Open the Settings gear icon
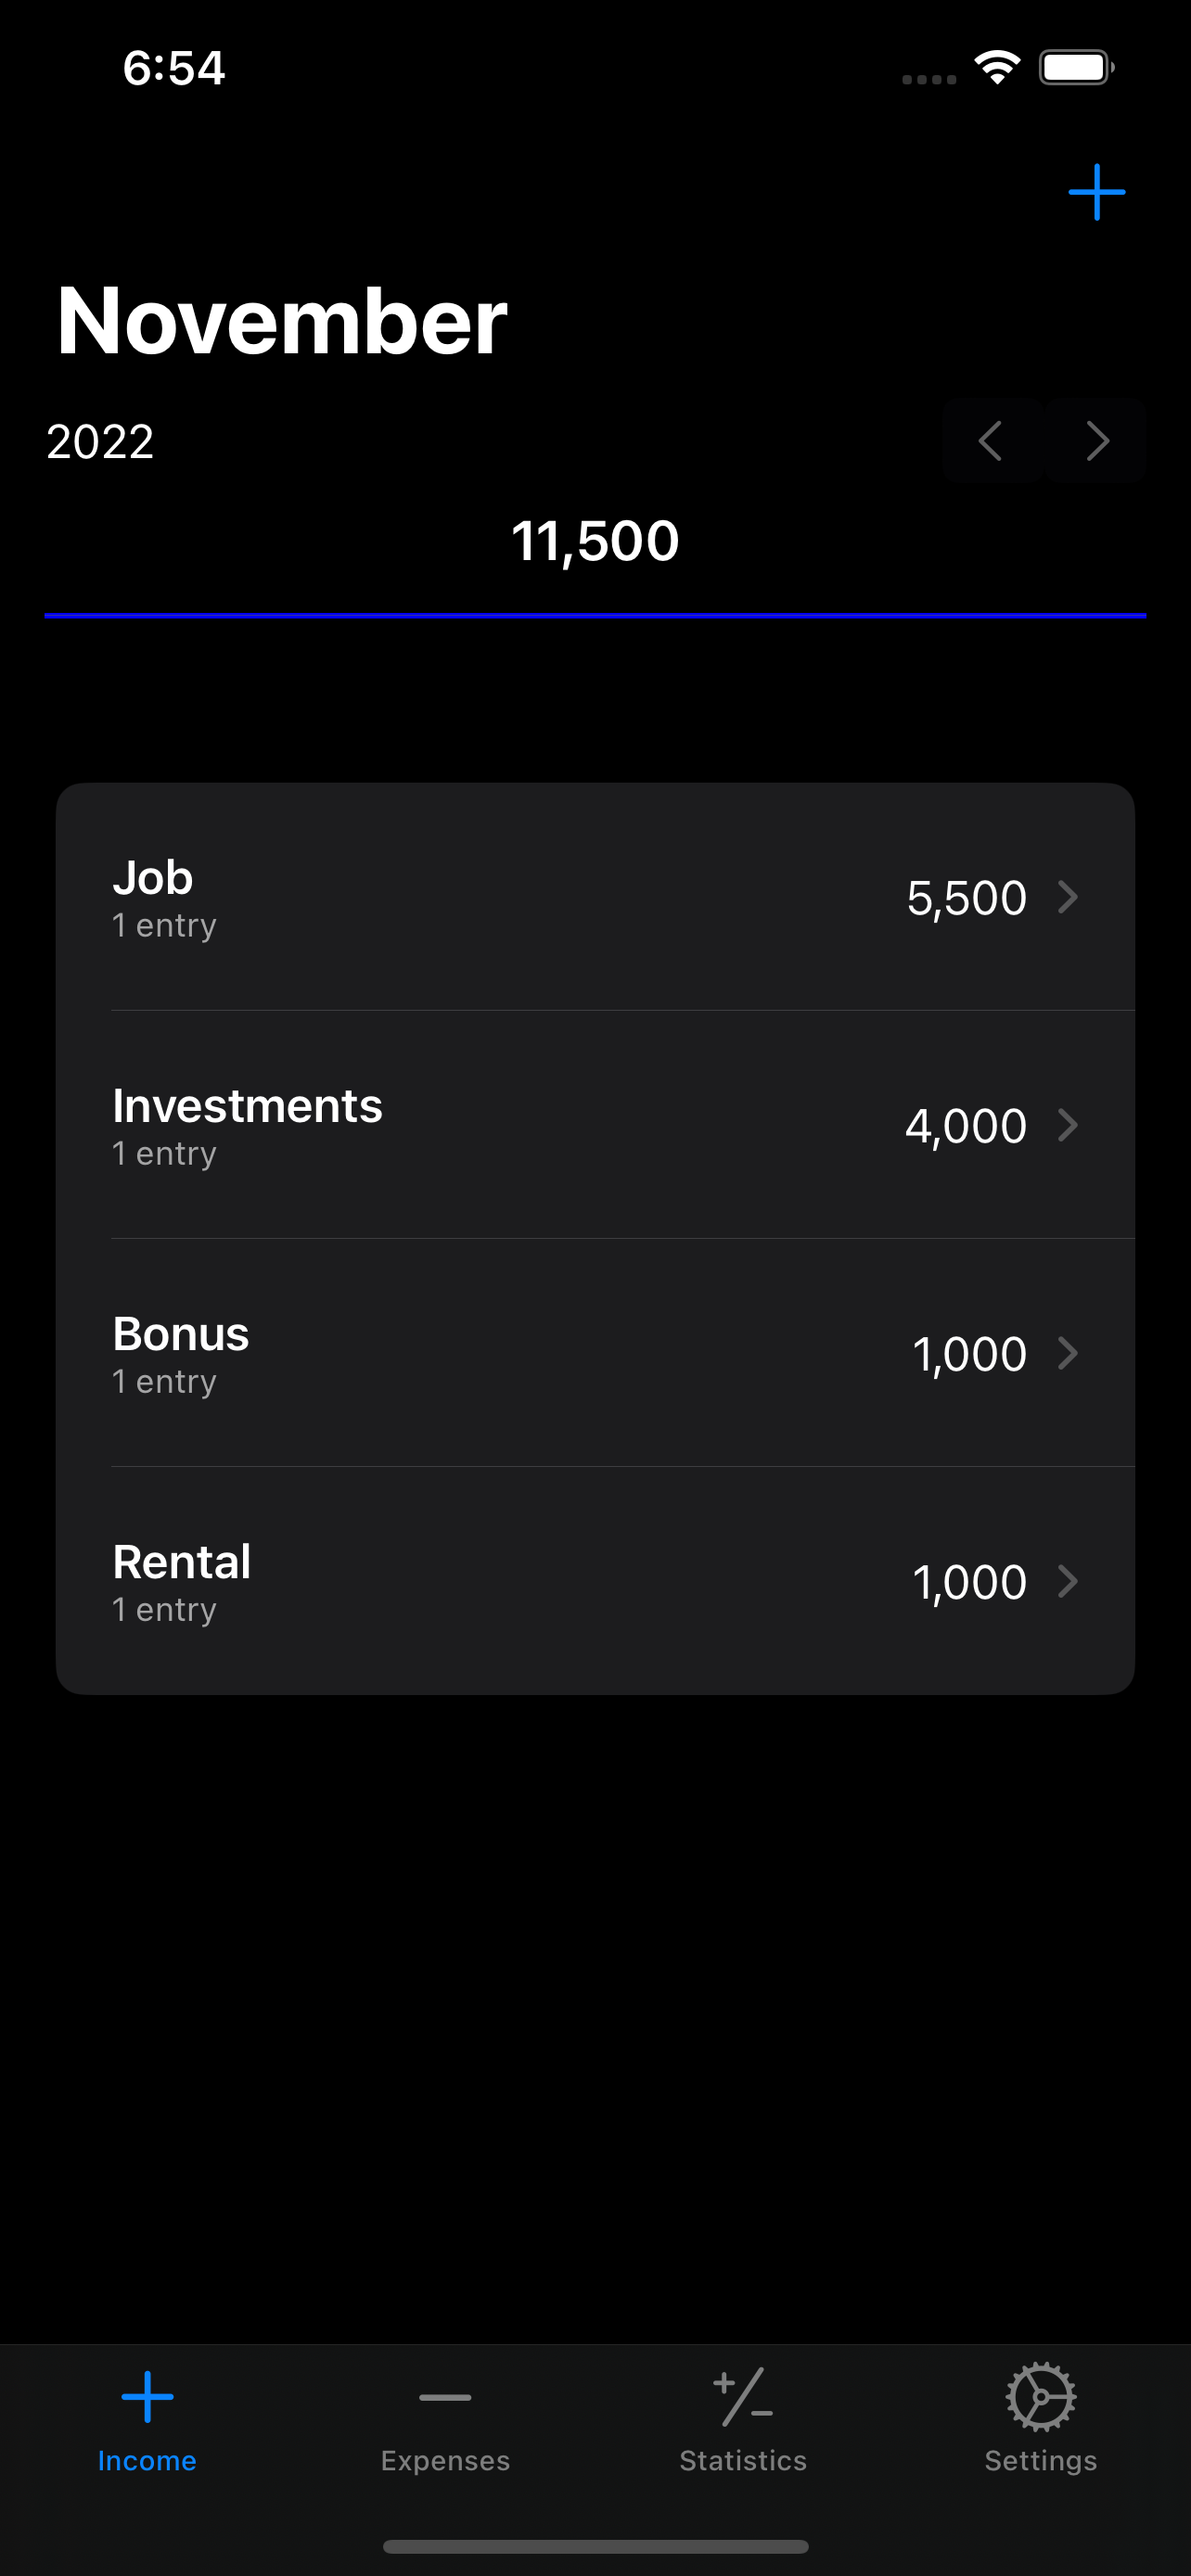Viewport: 1191px width, 2576px height. pyautogui.click(x=1040, y=2396)
